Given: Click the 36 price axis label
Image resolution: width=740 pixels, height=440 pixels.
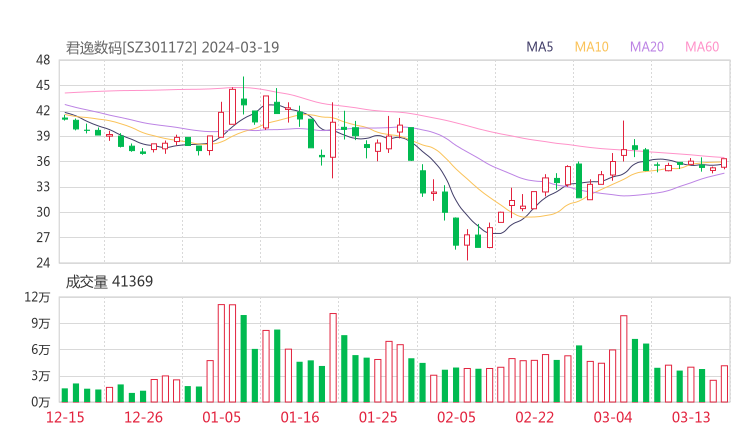Looking at the screenshot, I should [43, 161].
